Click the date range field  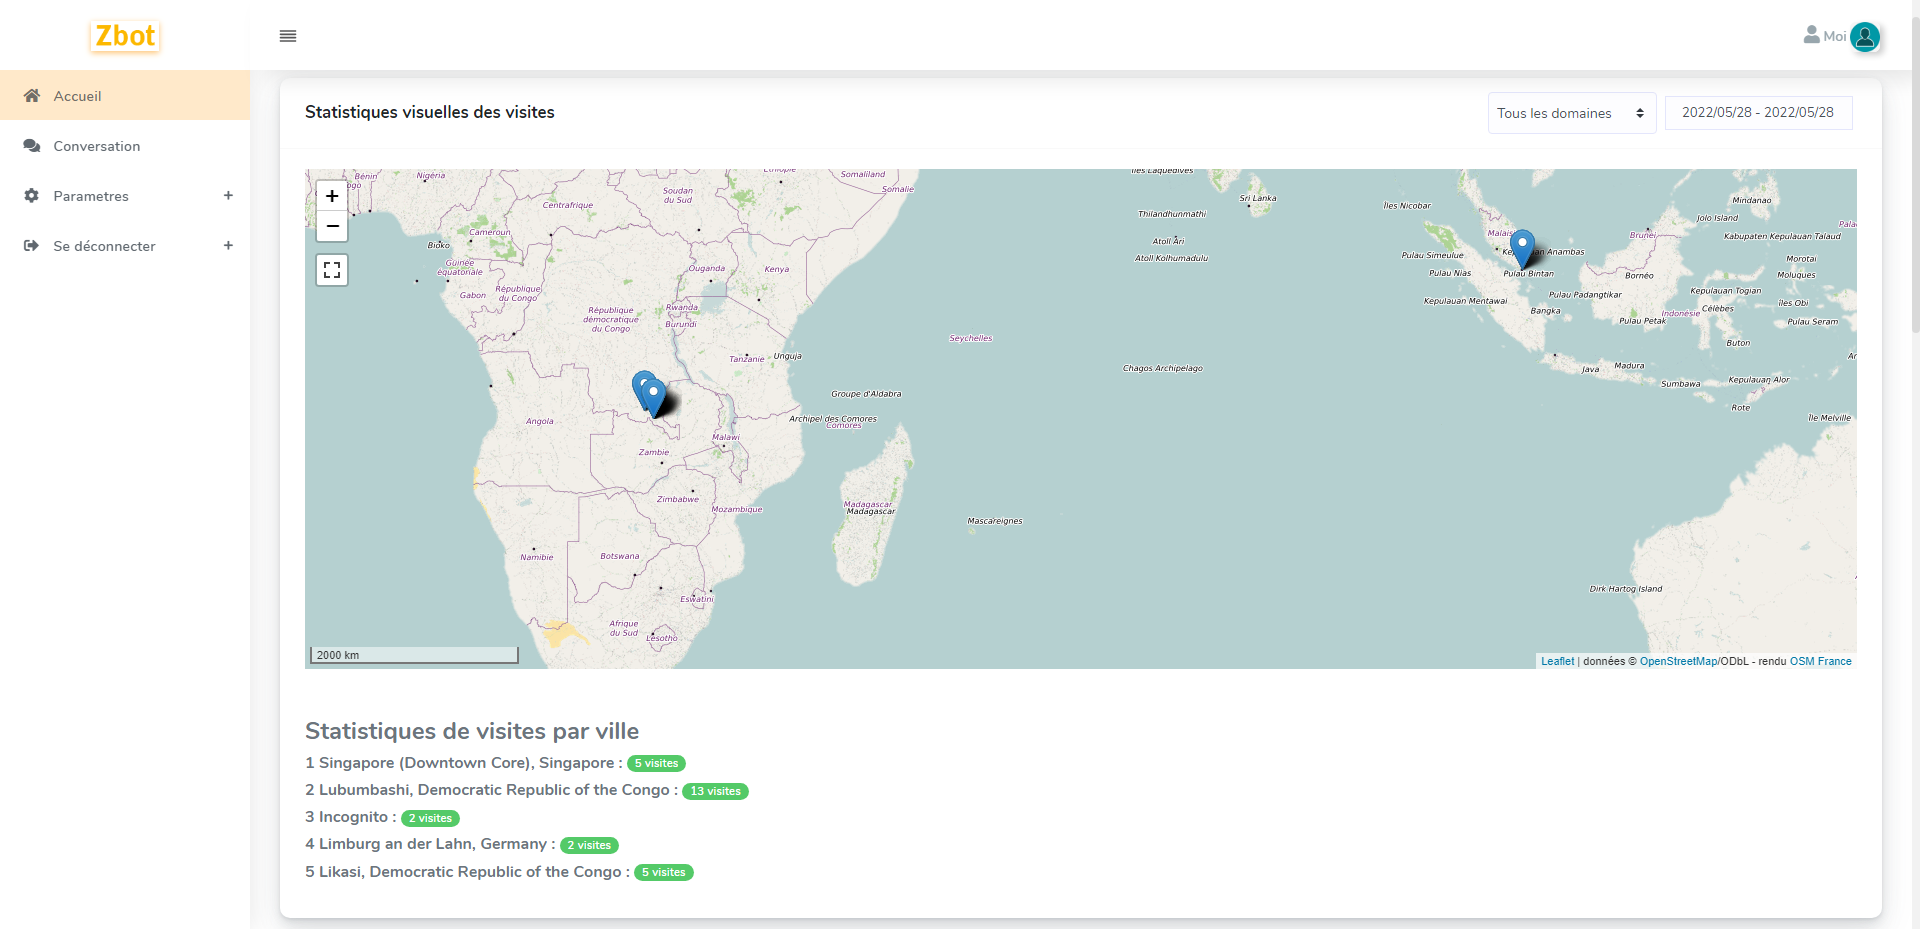[1757, 113]
